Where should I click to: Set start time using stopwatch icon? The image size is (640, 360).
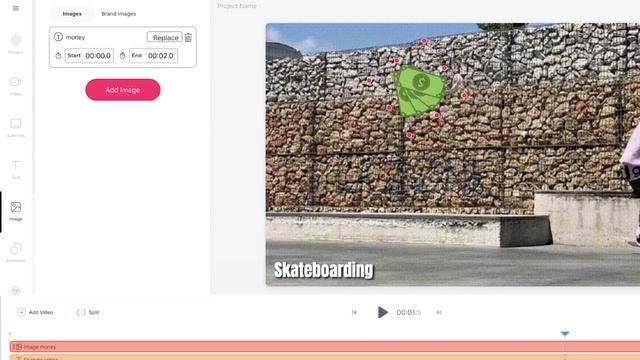click(x=58, y=56)
